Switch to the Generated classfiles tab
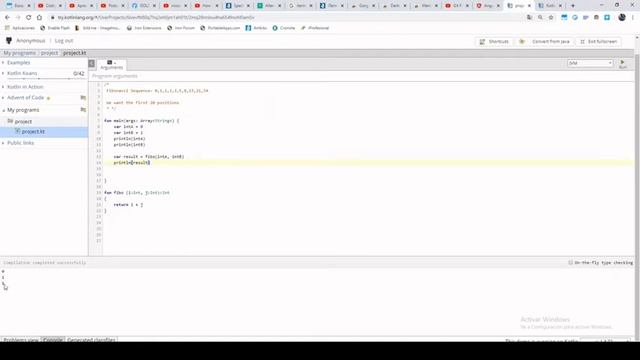This screenshot has height=360, width=640. pyautogui.click(x=91, y=340)
